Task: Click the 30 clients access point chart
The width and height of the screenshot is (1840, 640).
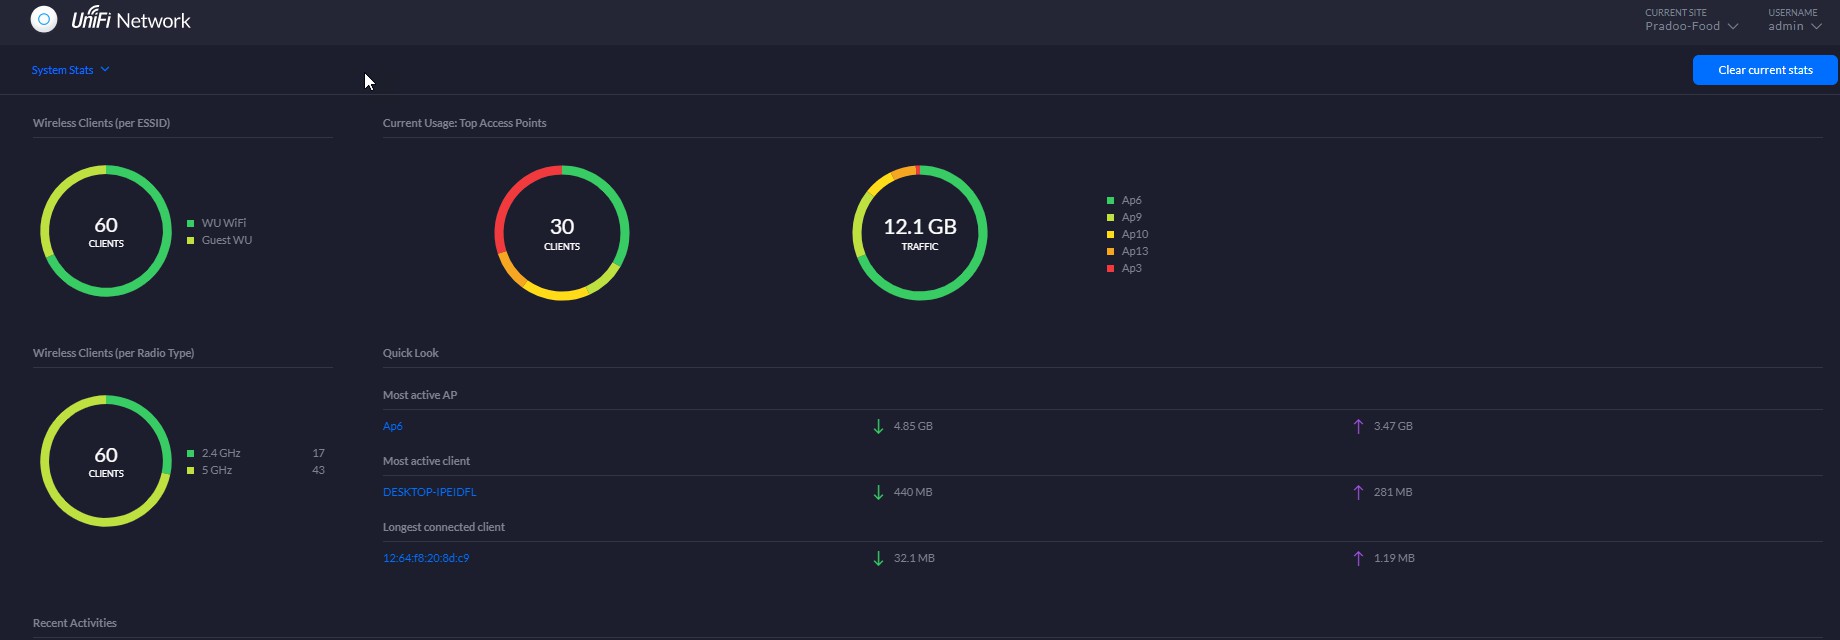Action: (561, 233)
